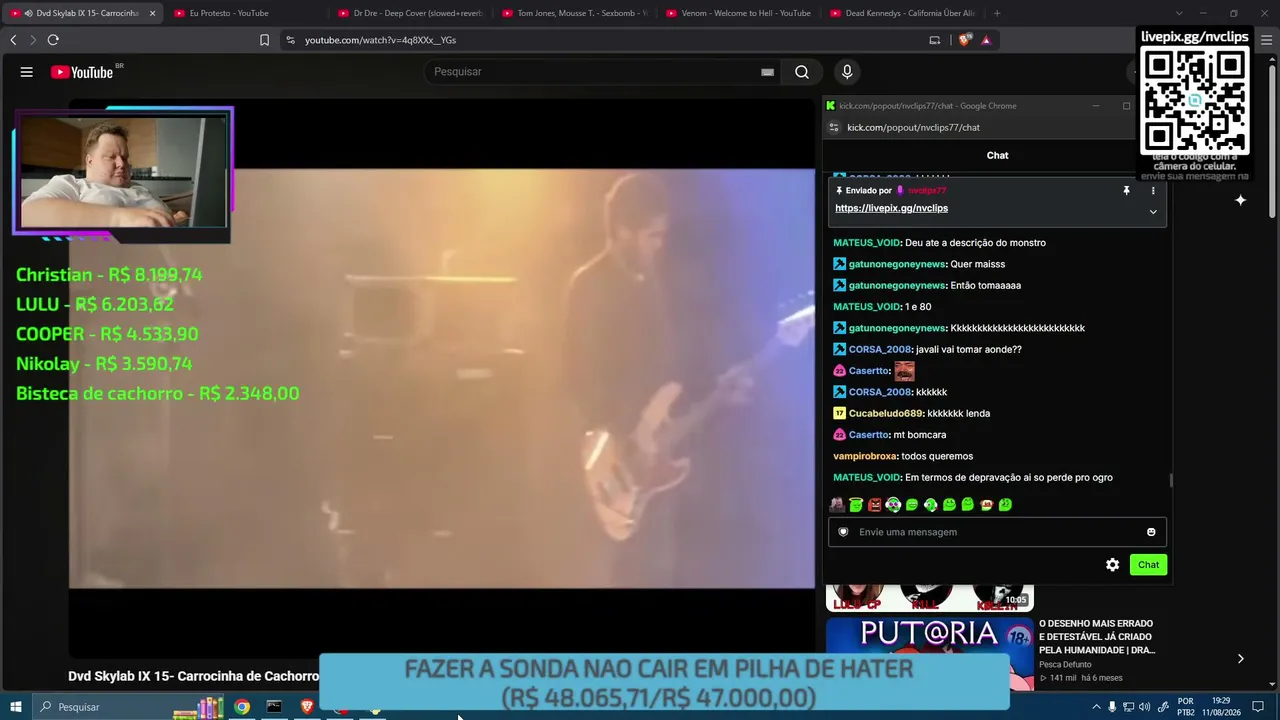1280x720 pixels.
Task: Open nvclips77 profile in pinned message
Action: 927,190
